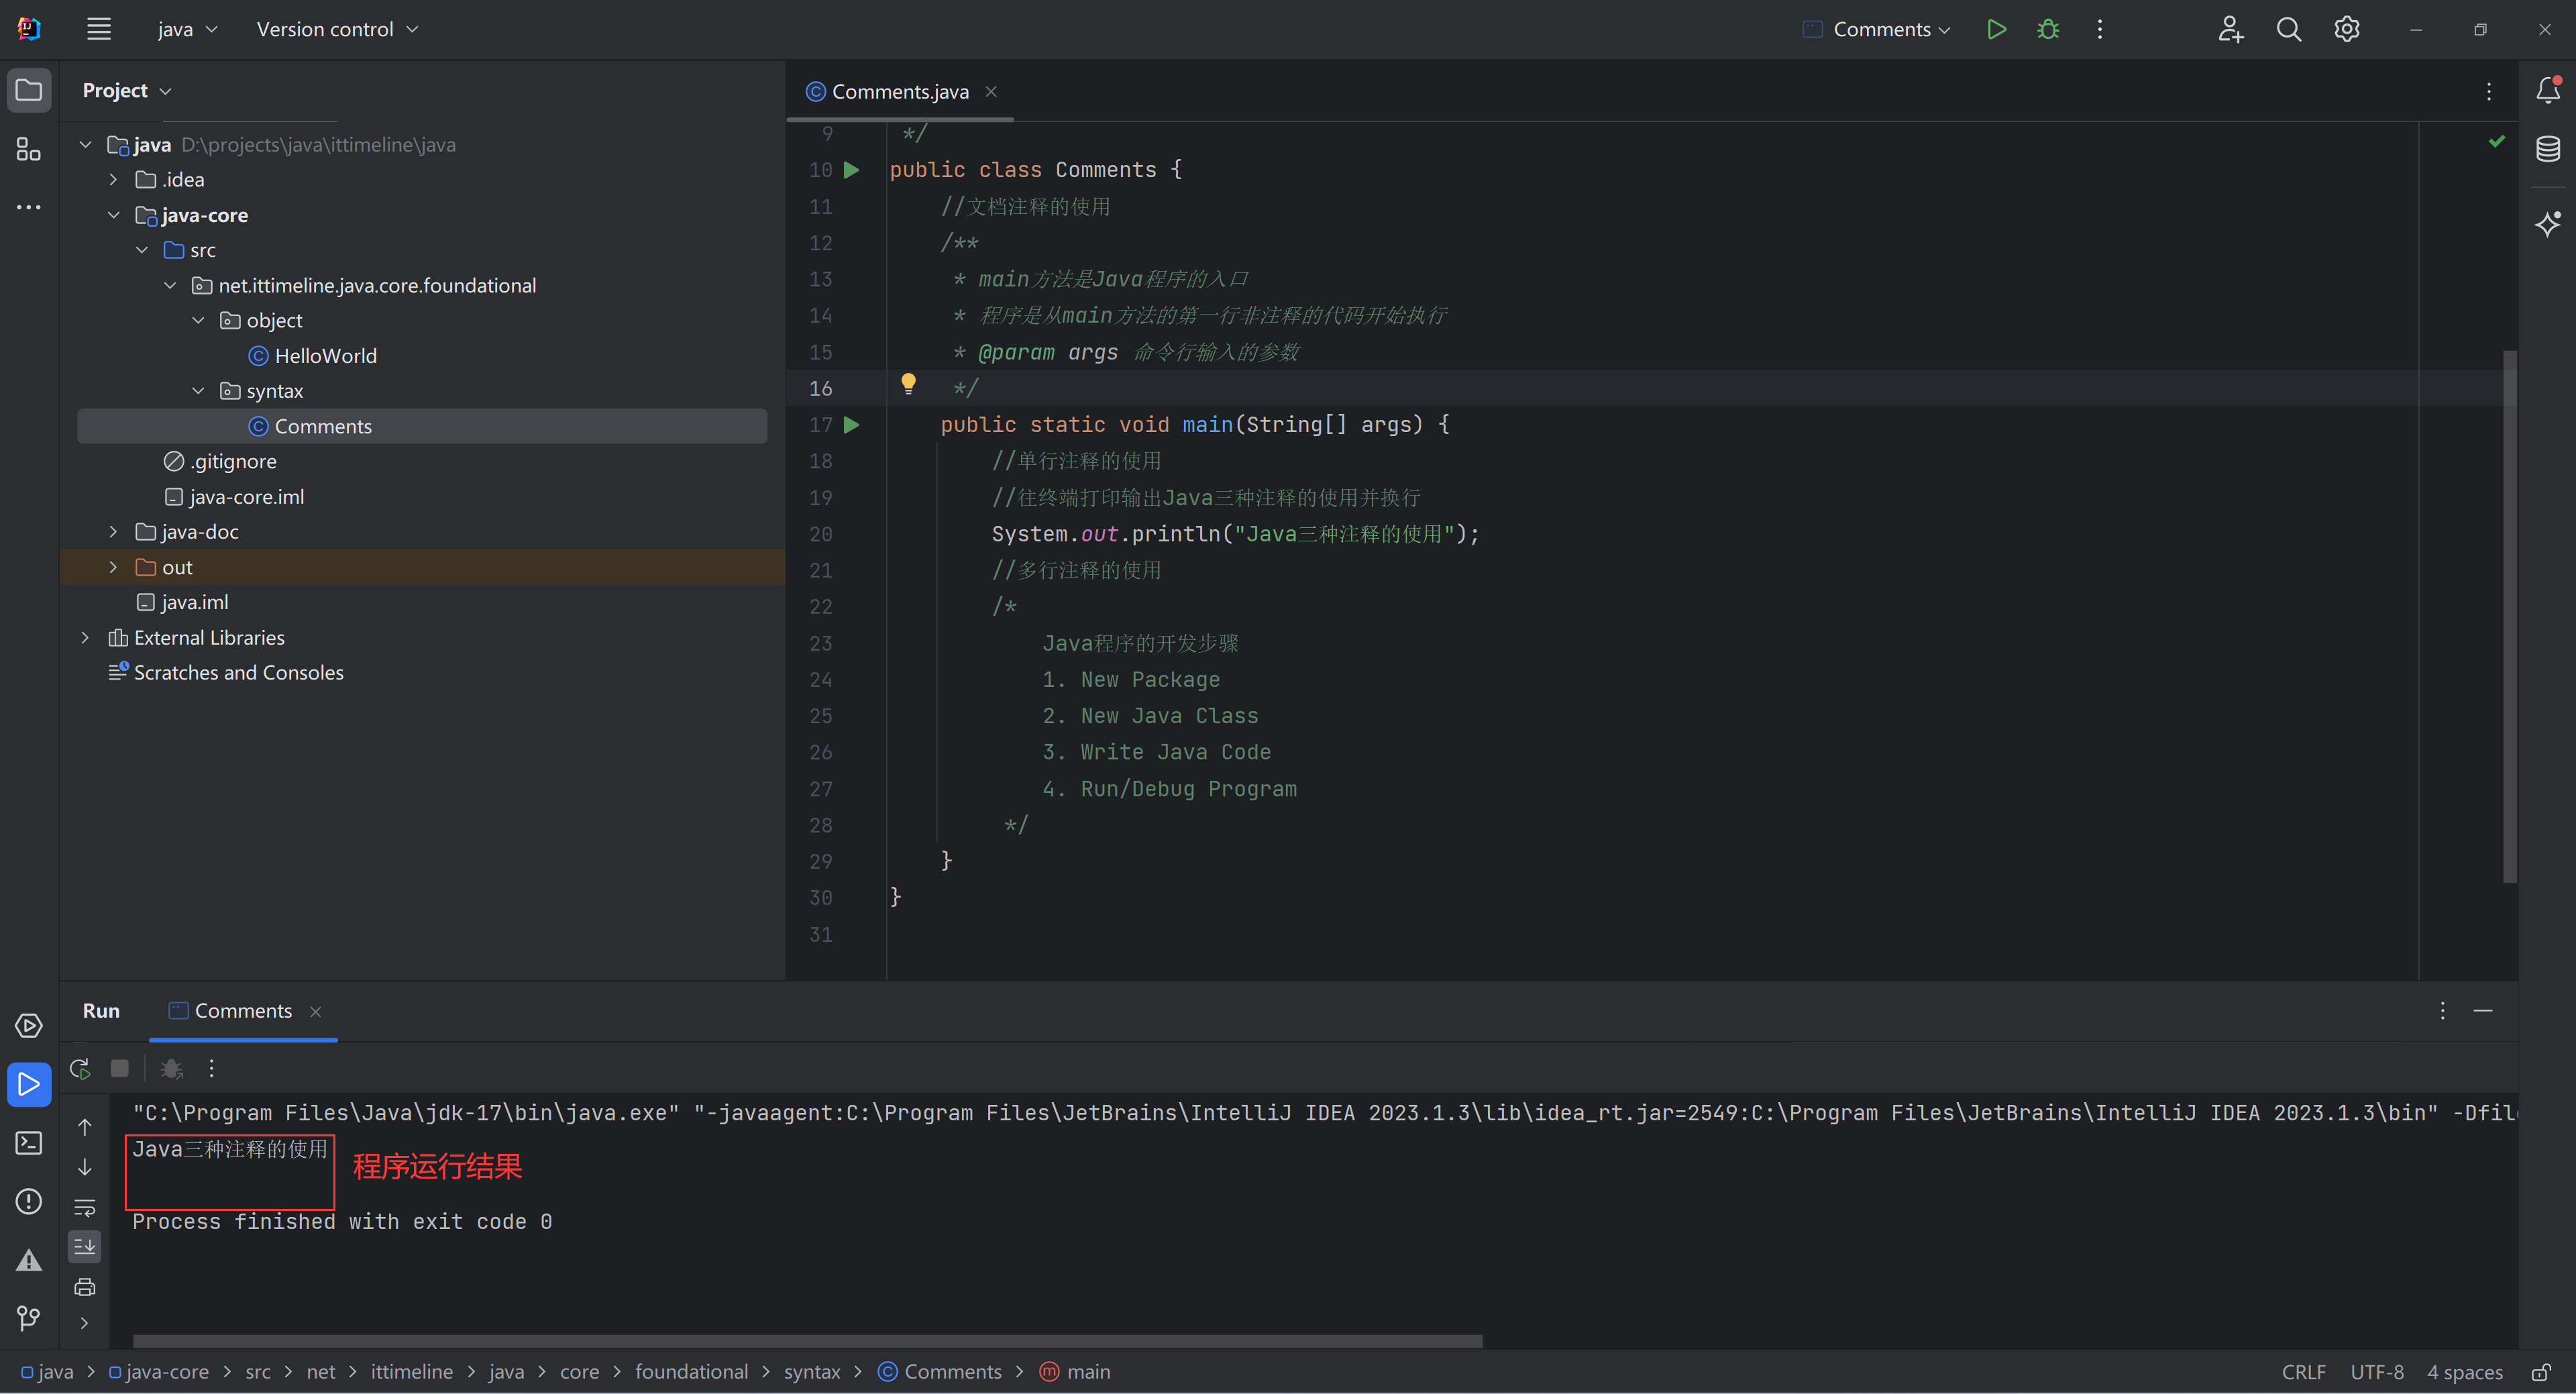This screenshot has width=2576, height=1394.
Task: Change UTF-8 file encoding
Action: pyautogui.click(x=2377, y=1372)
